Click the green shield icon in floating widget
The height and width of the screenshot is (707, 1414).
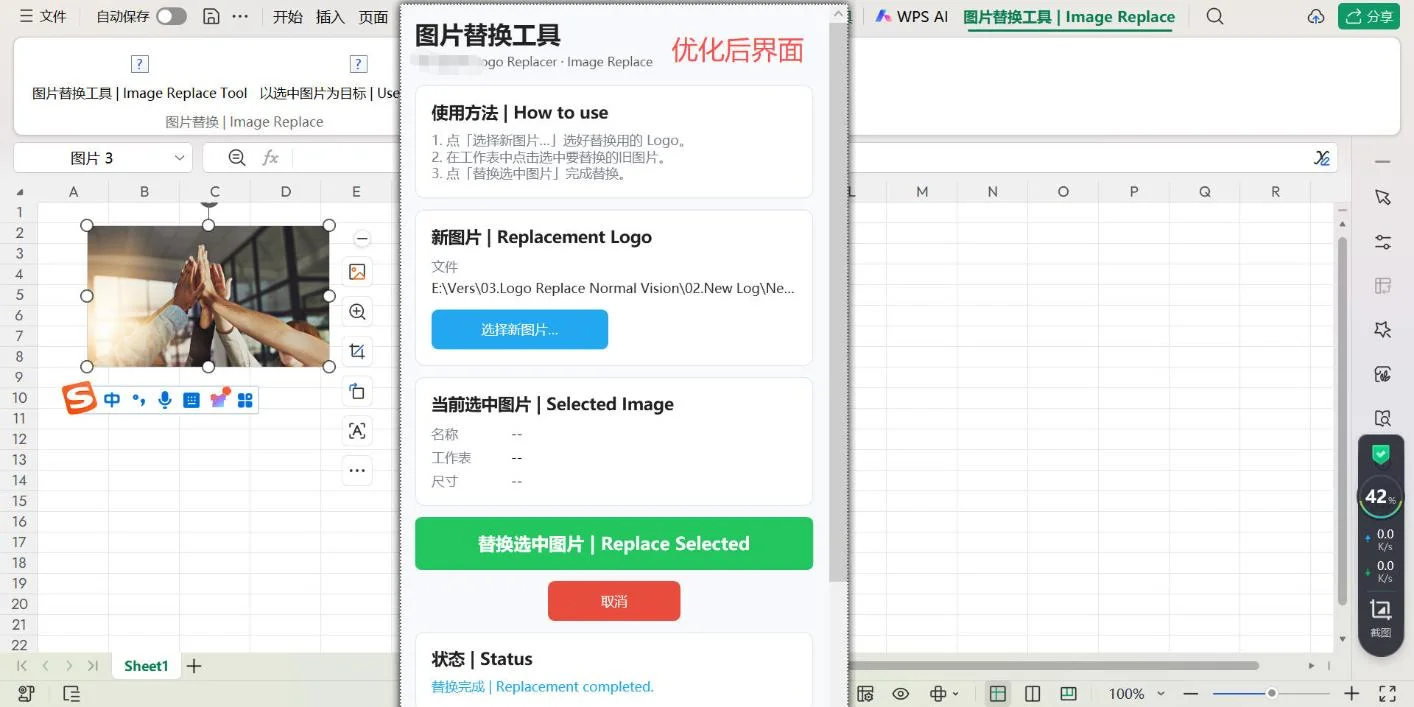point(1381,455)
